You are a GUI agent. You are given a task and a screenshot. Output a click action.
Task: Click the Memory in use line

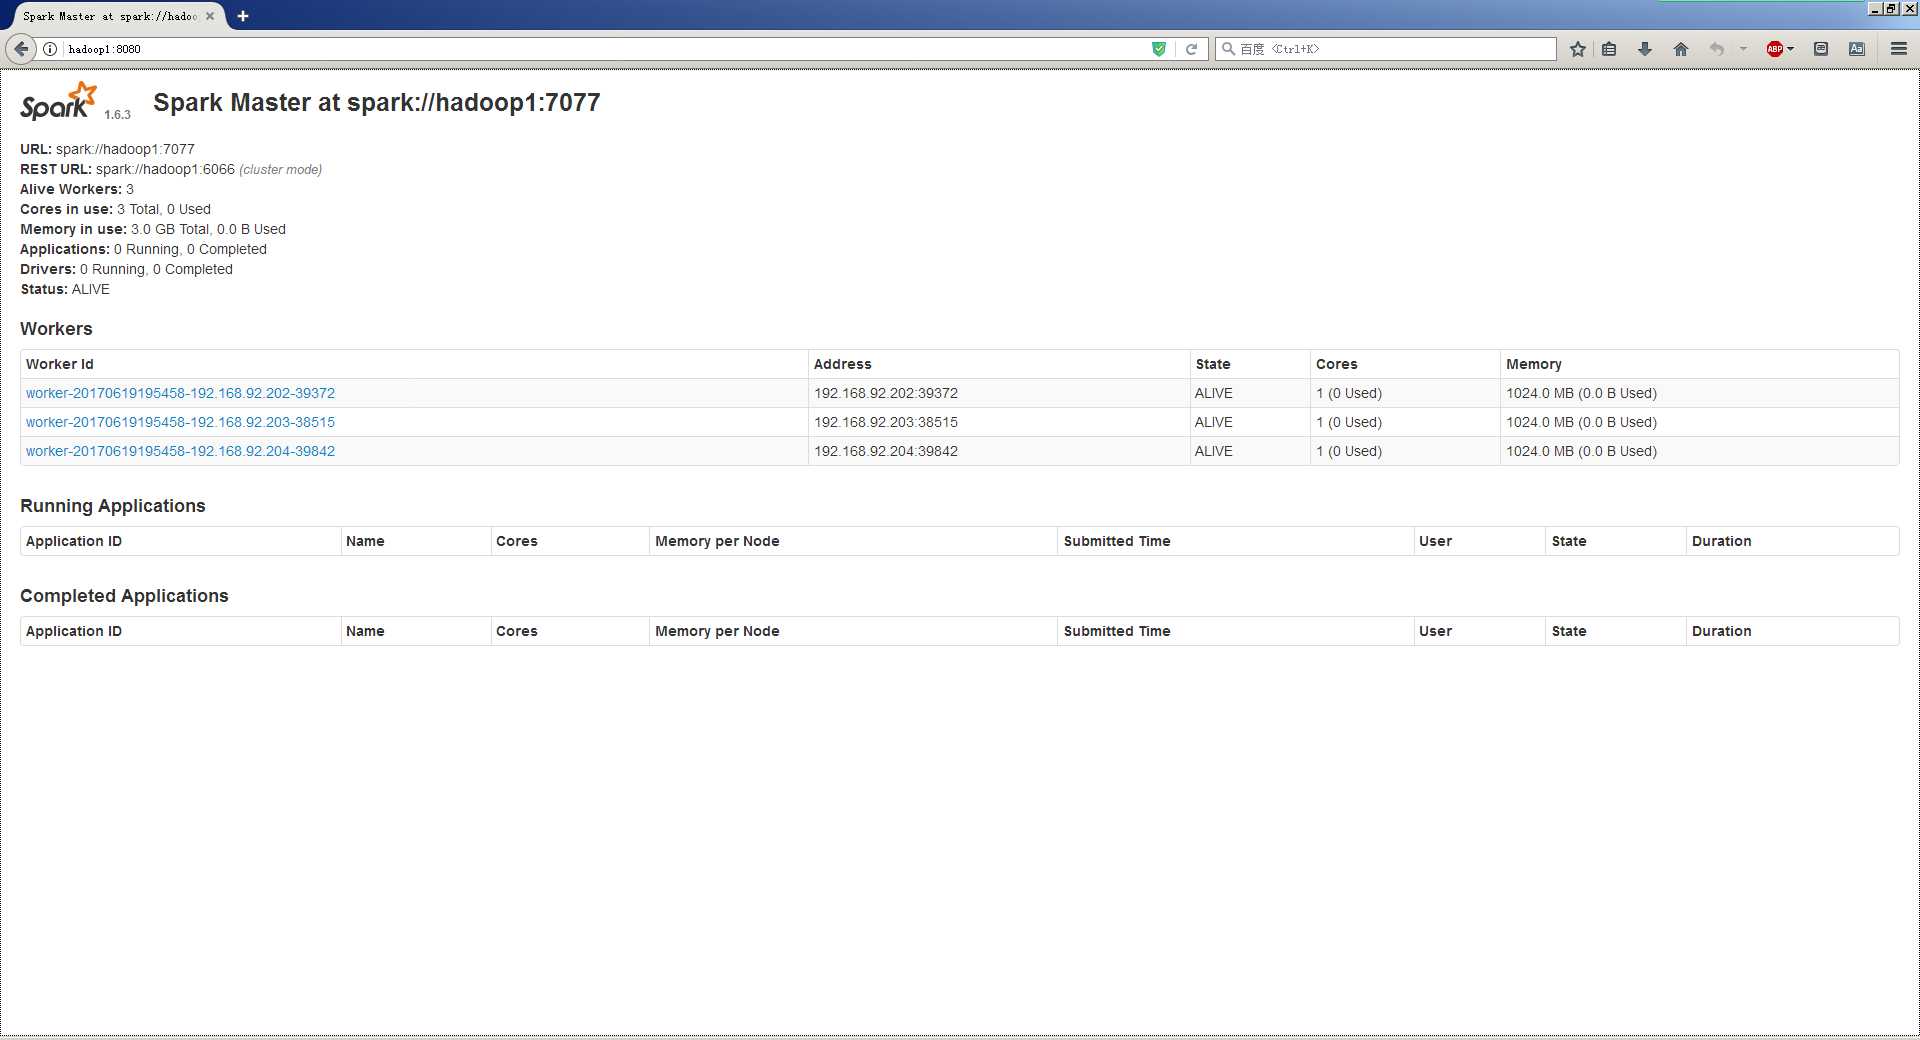(153, 229)
